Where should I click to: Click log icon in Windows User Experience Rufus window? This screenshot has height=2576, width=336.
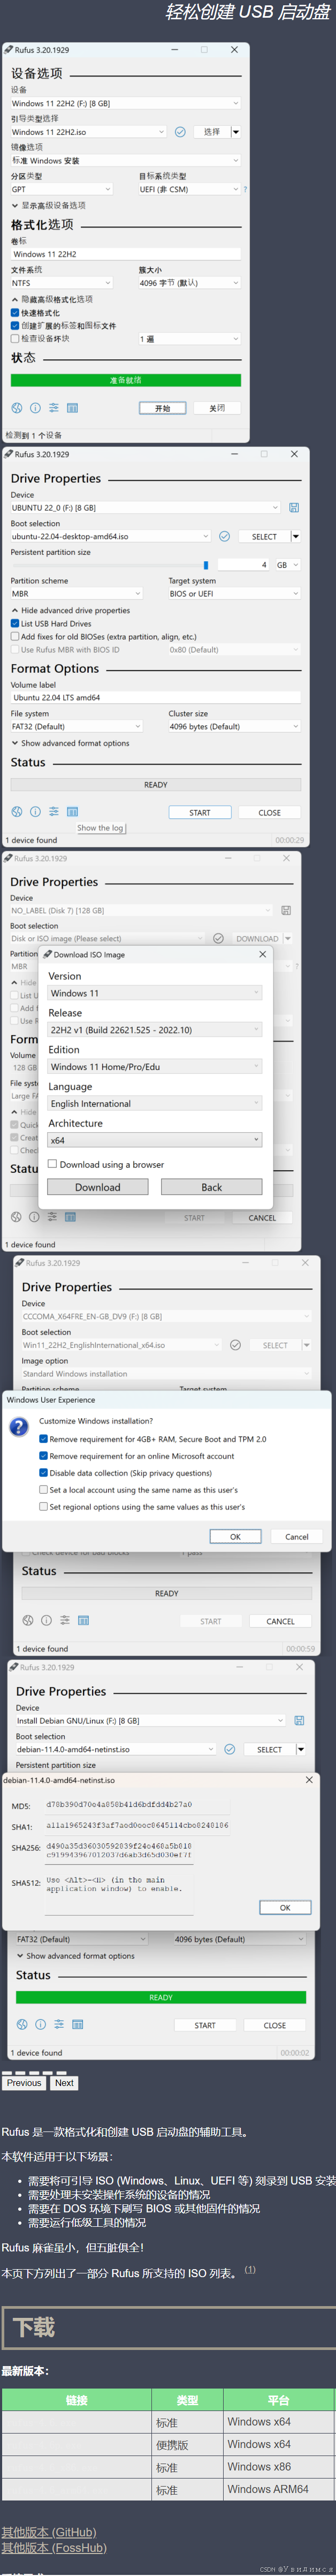(83, 1620)
